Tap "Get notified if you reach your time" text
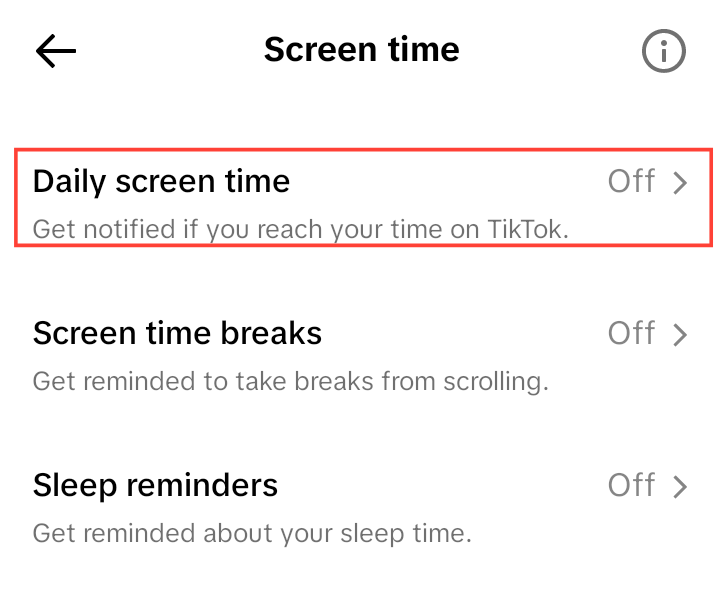 pos(300,229)
